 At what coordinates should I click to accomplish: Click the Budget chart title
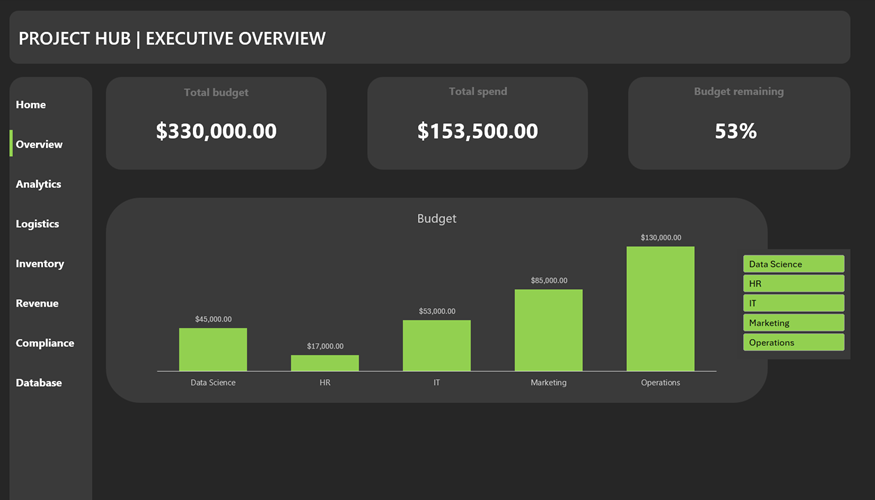[x=436, y=219]
